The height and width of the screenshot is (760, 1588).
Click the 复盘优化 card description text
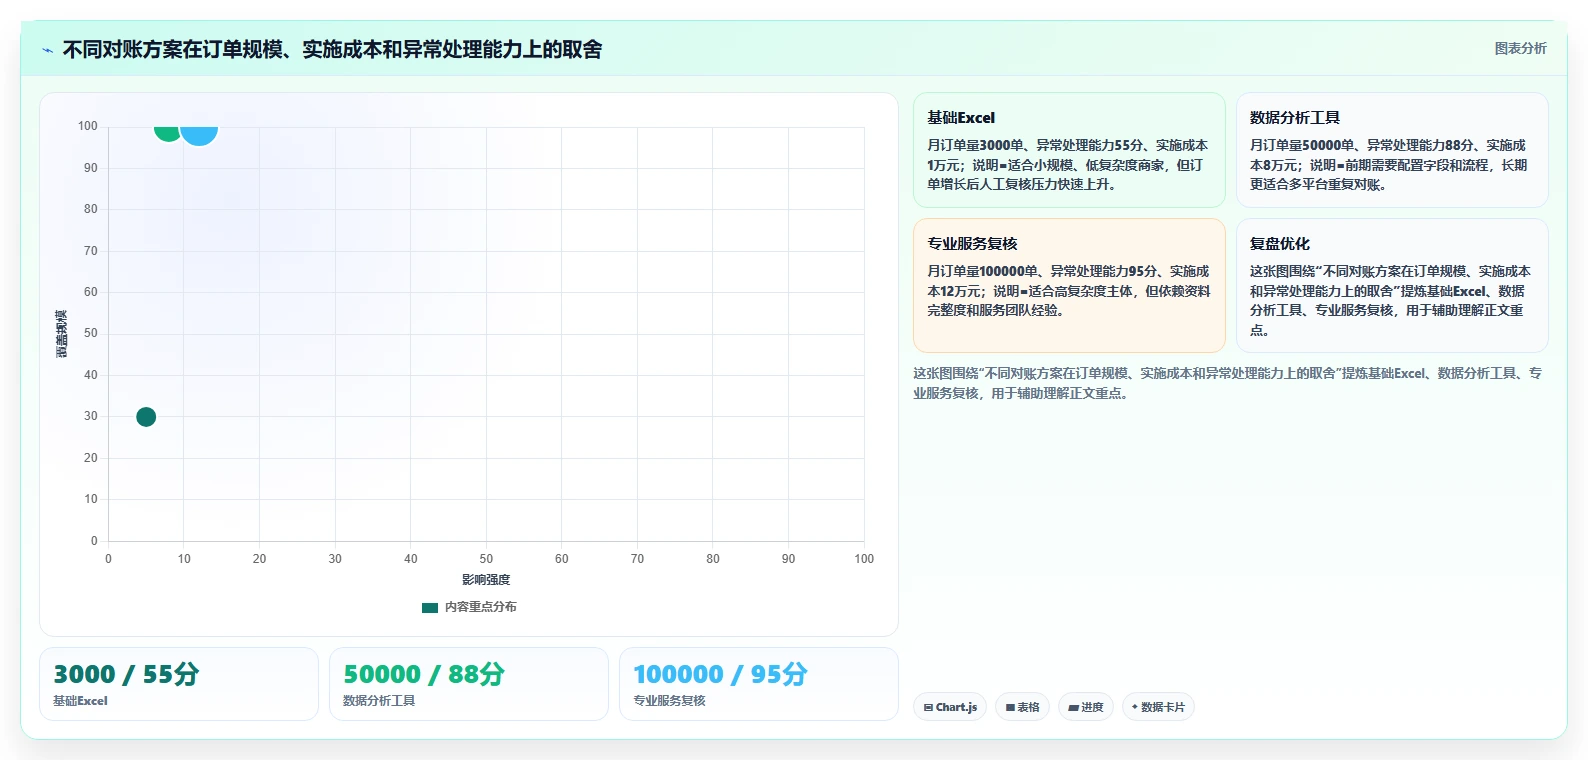[x=1390, y=301]
